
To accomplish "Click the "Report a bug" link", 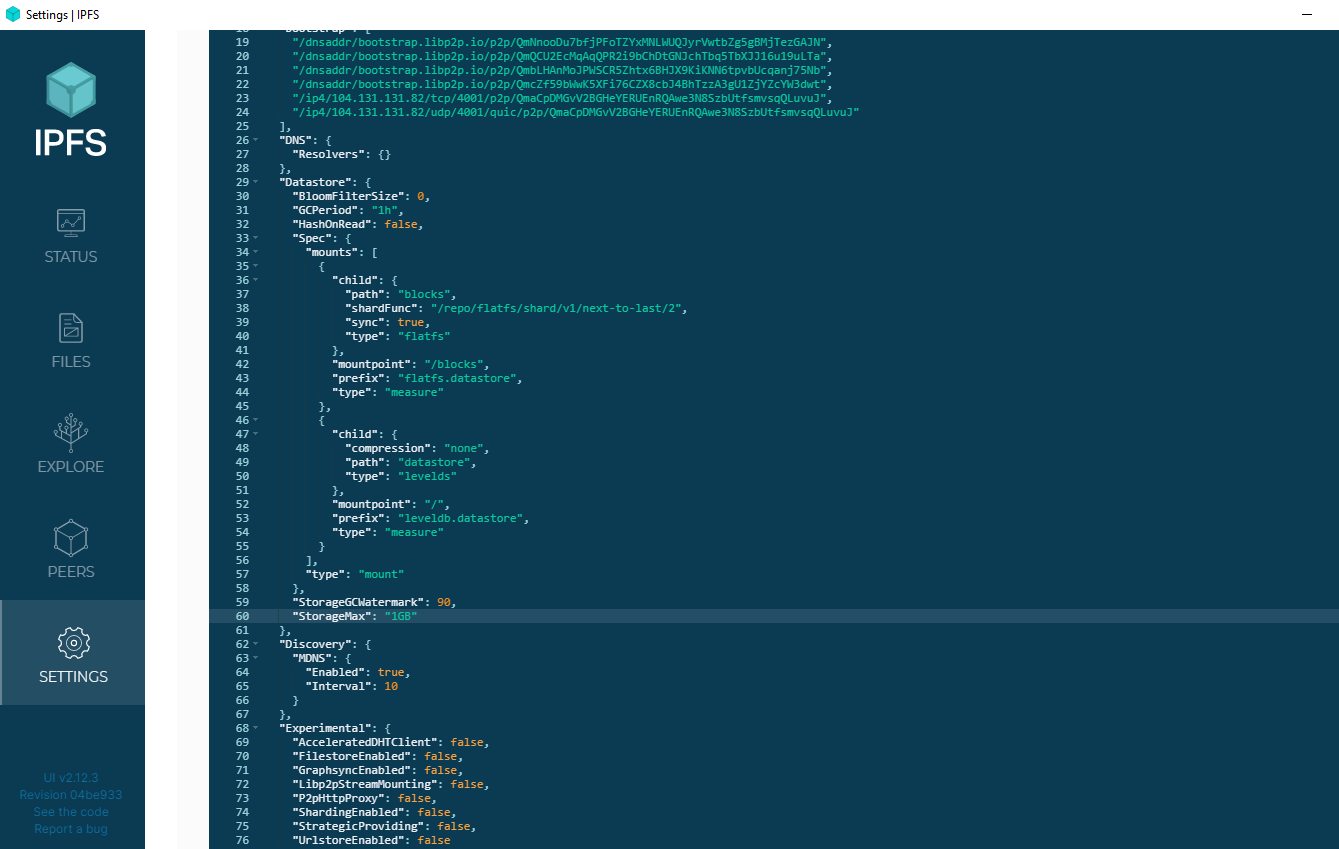I will (x=71, y=829).
